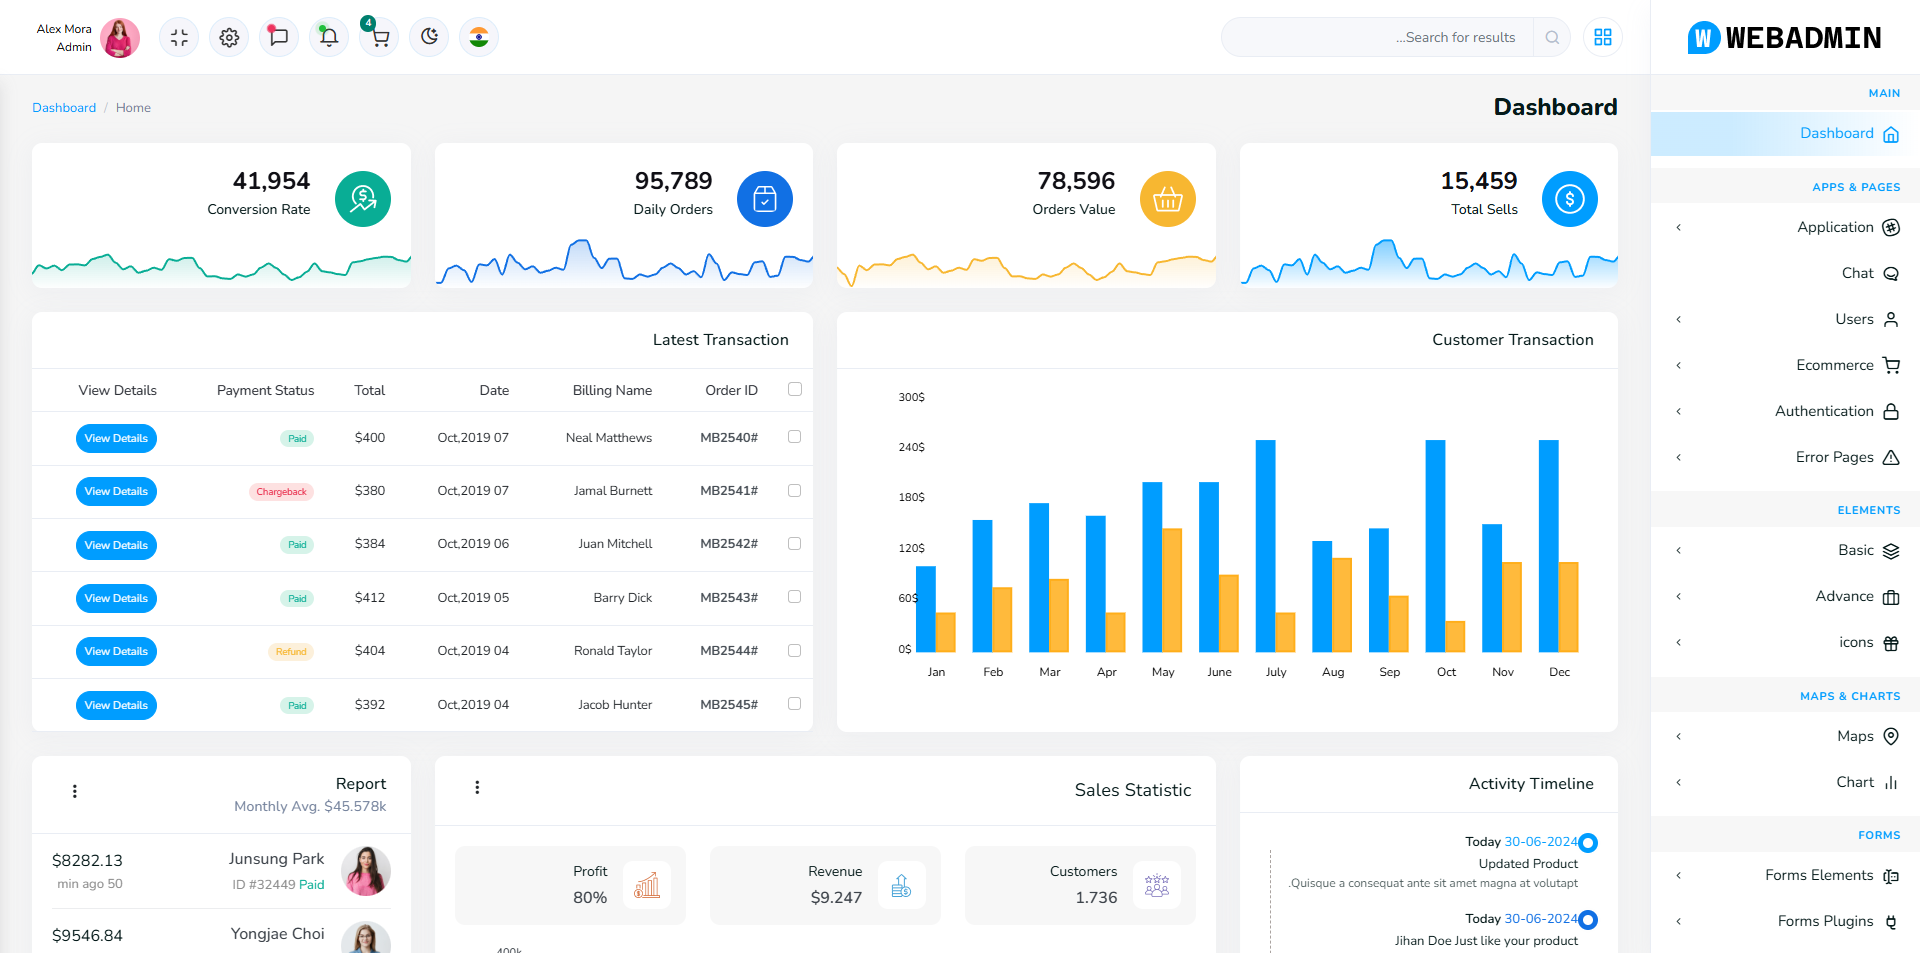The width and height of the screenshot is (1920, 953).
Task: Open the notifications bell icon
Action: 329,38
